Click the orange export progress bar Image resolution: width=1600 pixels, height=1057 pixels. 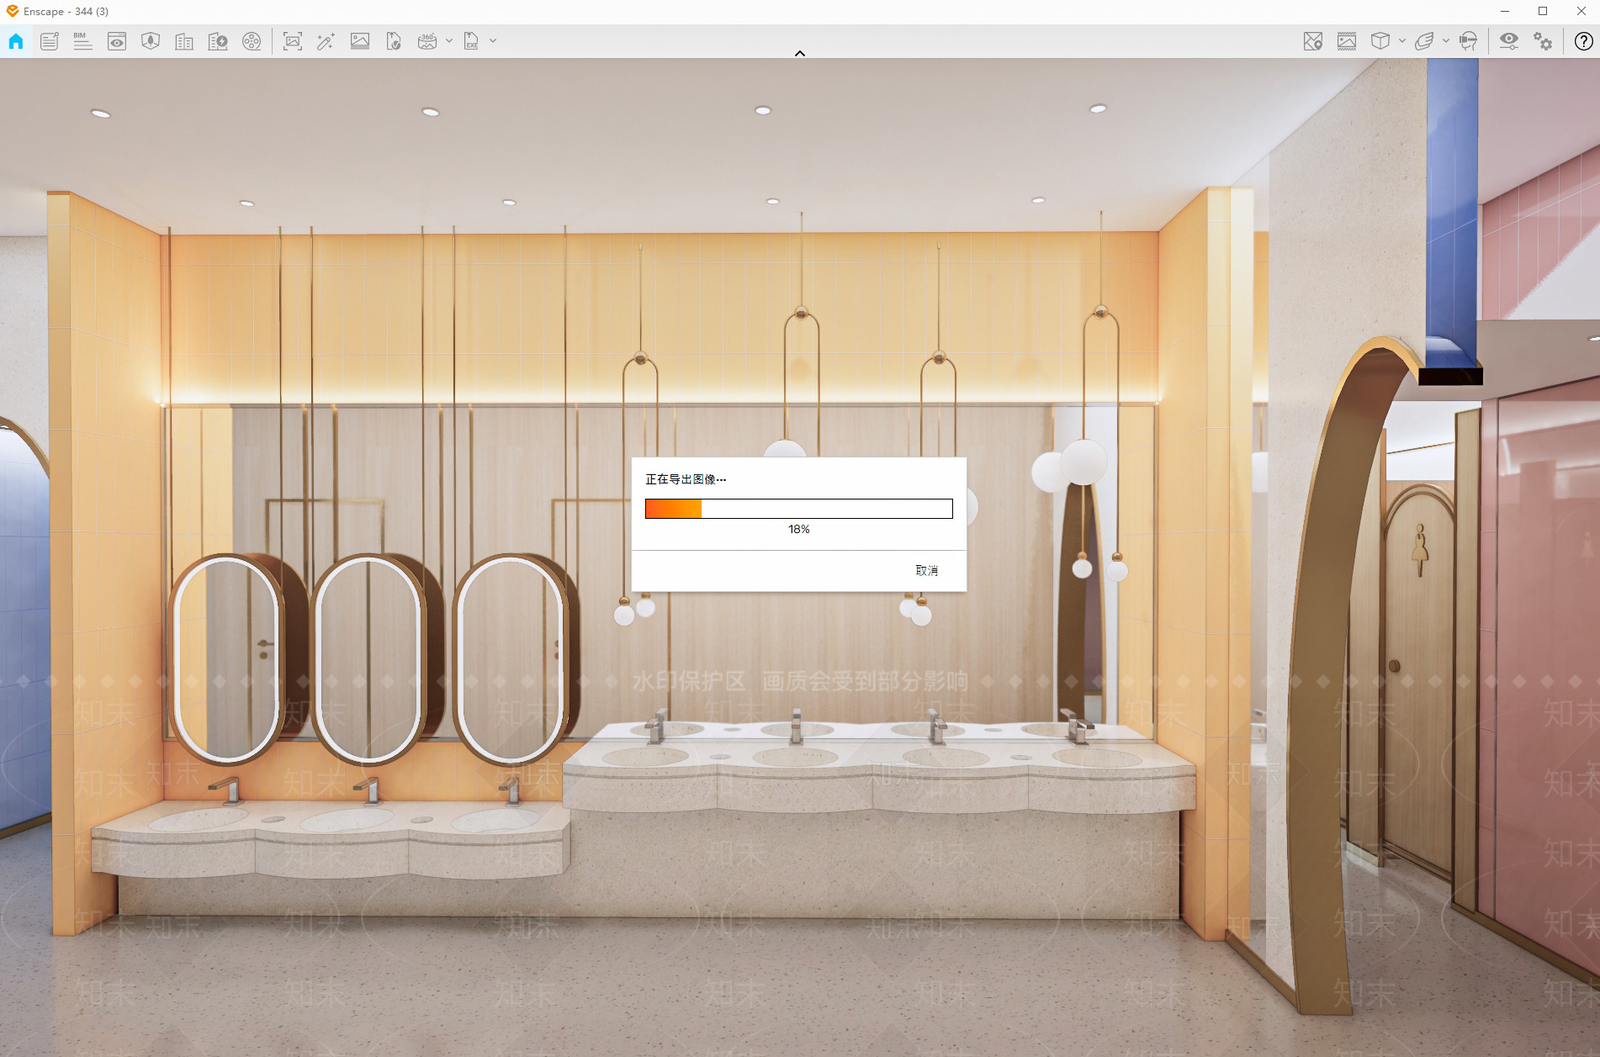[799, 509]
